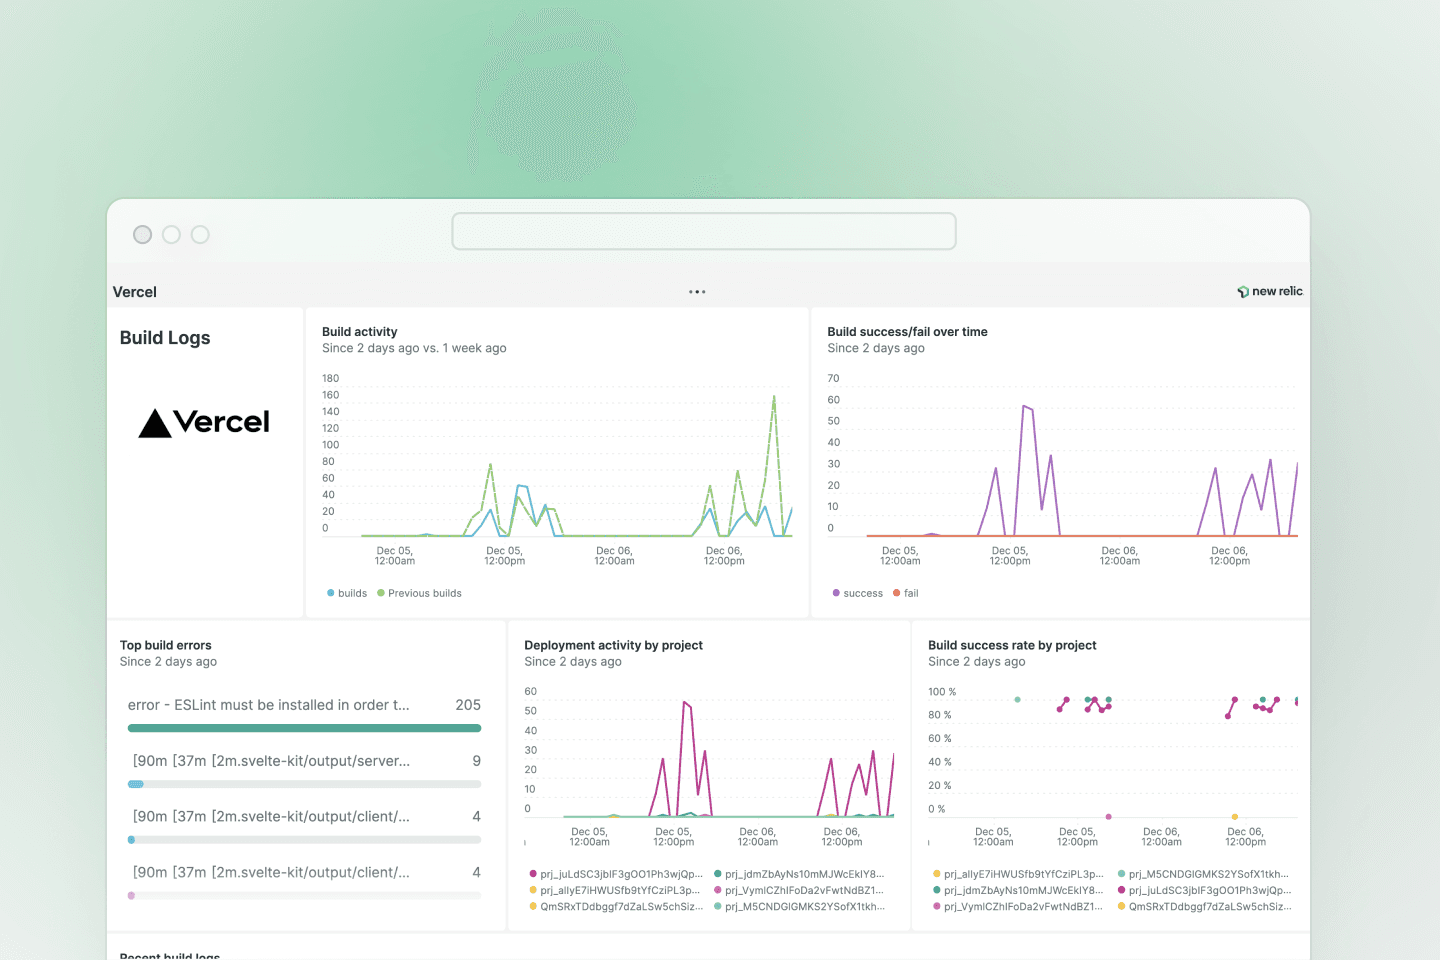Click the 'Top build errors' panel heading
The height and width of the screenshot is (960, 1440).
[166, 645]
